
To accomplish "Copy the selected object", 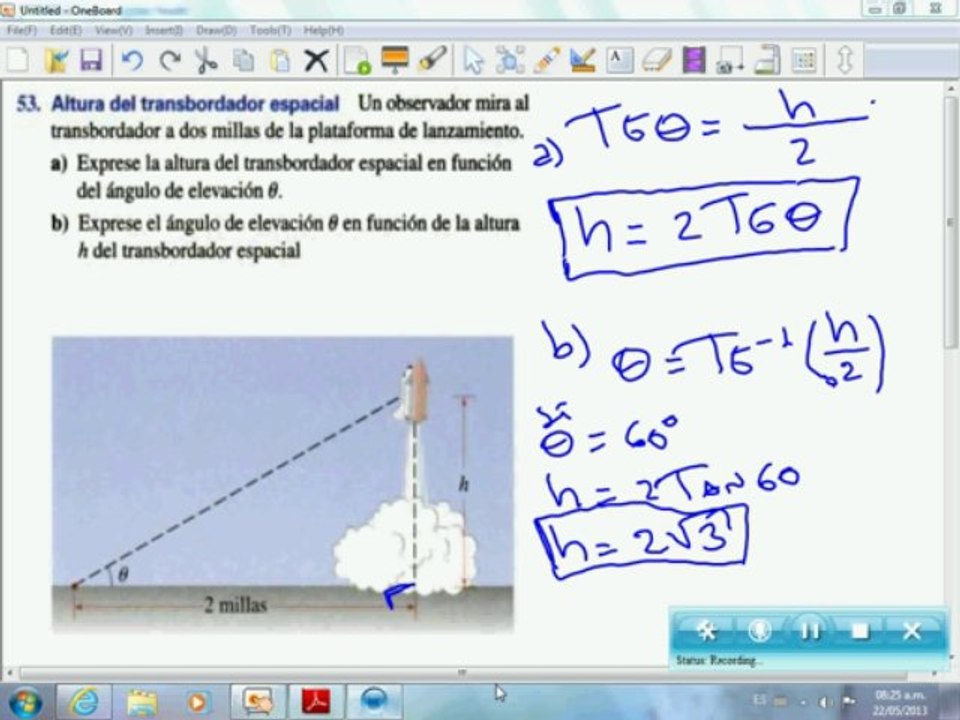I will (244, 61).
